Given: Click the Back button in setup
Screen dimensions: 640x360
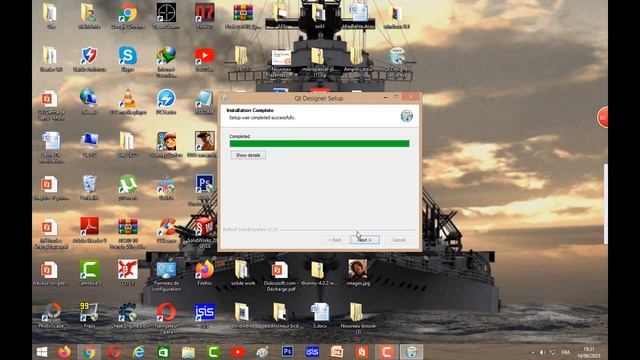Looking at the screenshot, I should [335, 240].
